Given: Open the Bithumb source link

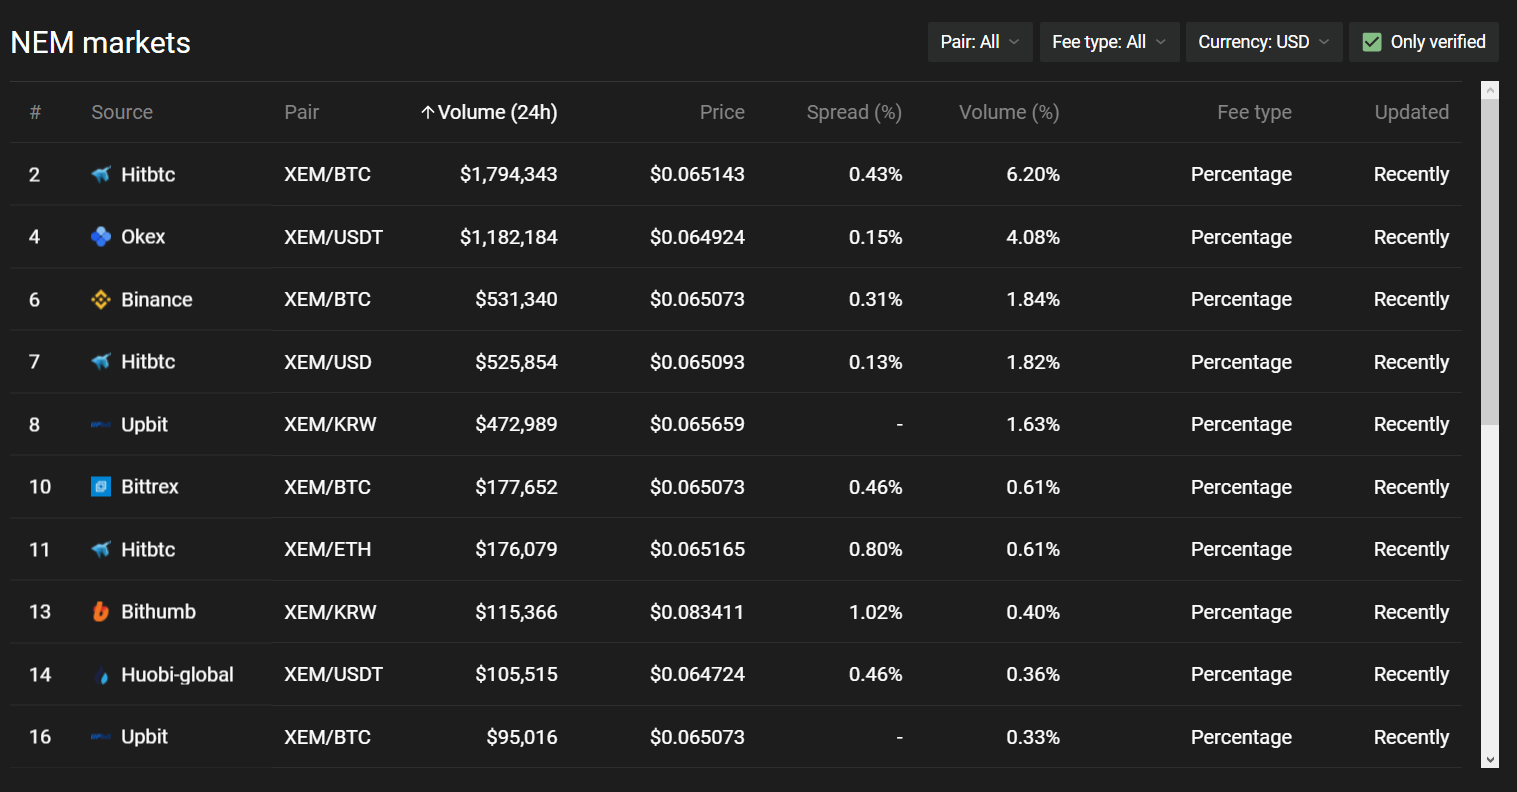Looking at the screenshot, I should pyautogui.click(x=158, y=612).
